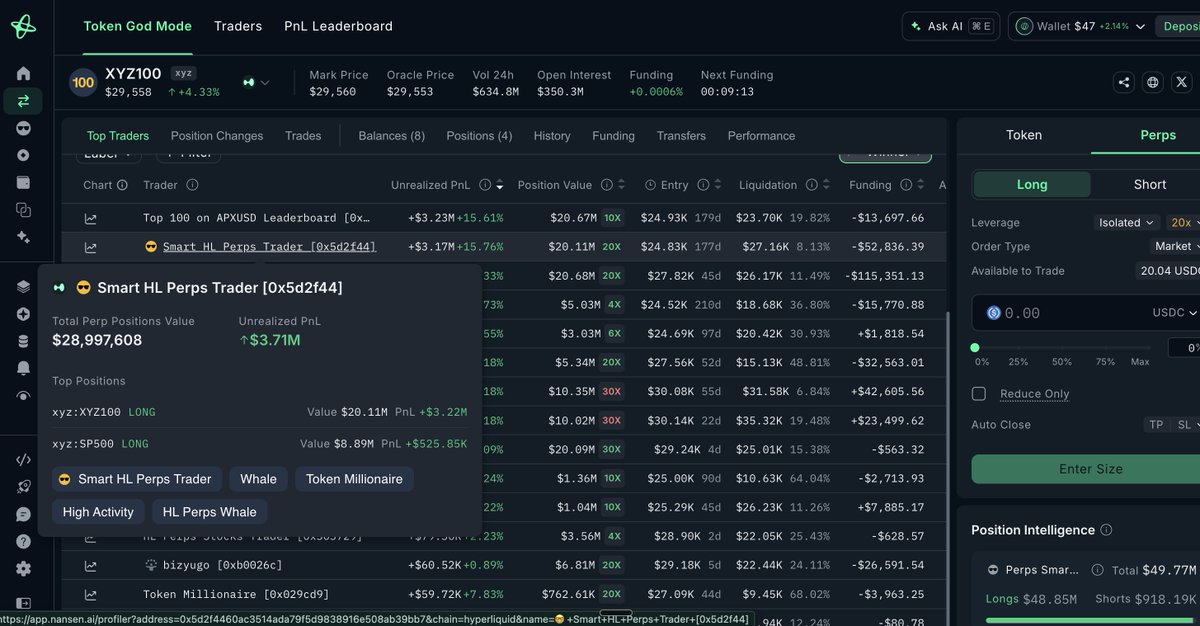Expand the exchange selector next to XYZ100
Image resolution: width=1200 pixels, height=626 pixels.
click(256, 83)
